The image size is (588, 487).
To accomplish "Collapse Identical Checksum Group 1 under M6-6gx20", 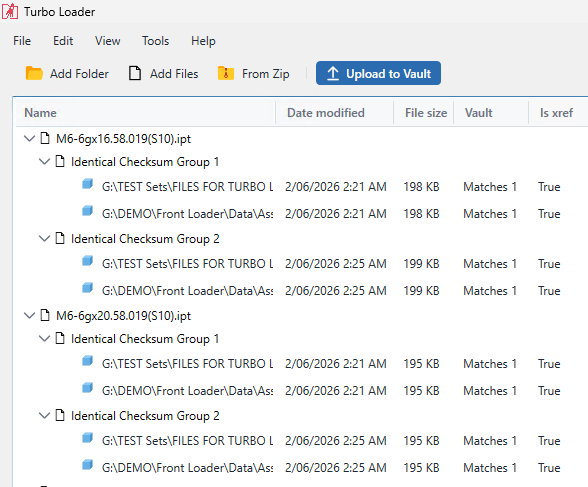I will point(44,339).
